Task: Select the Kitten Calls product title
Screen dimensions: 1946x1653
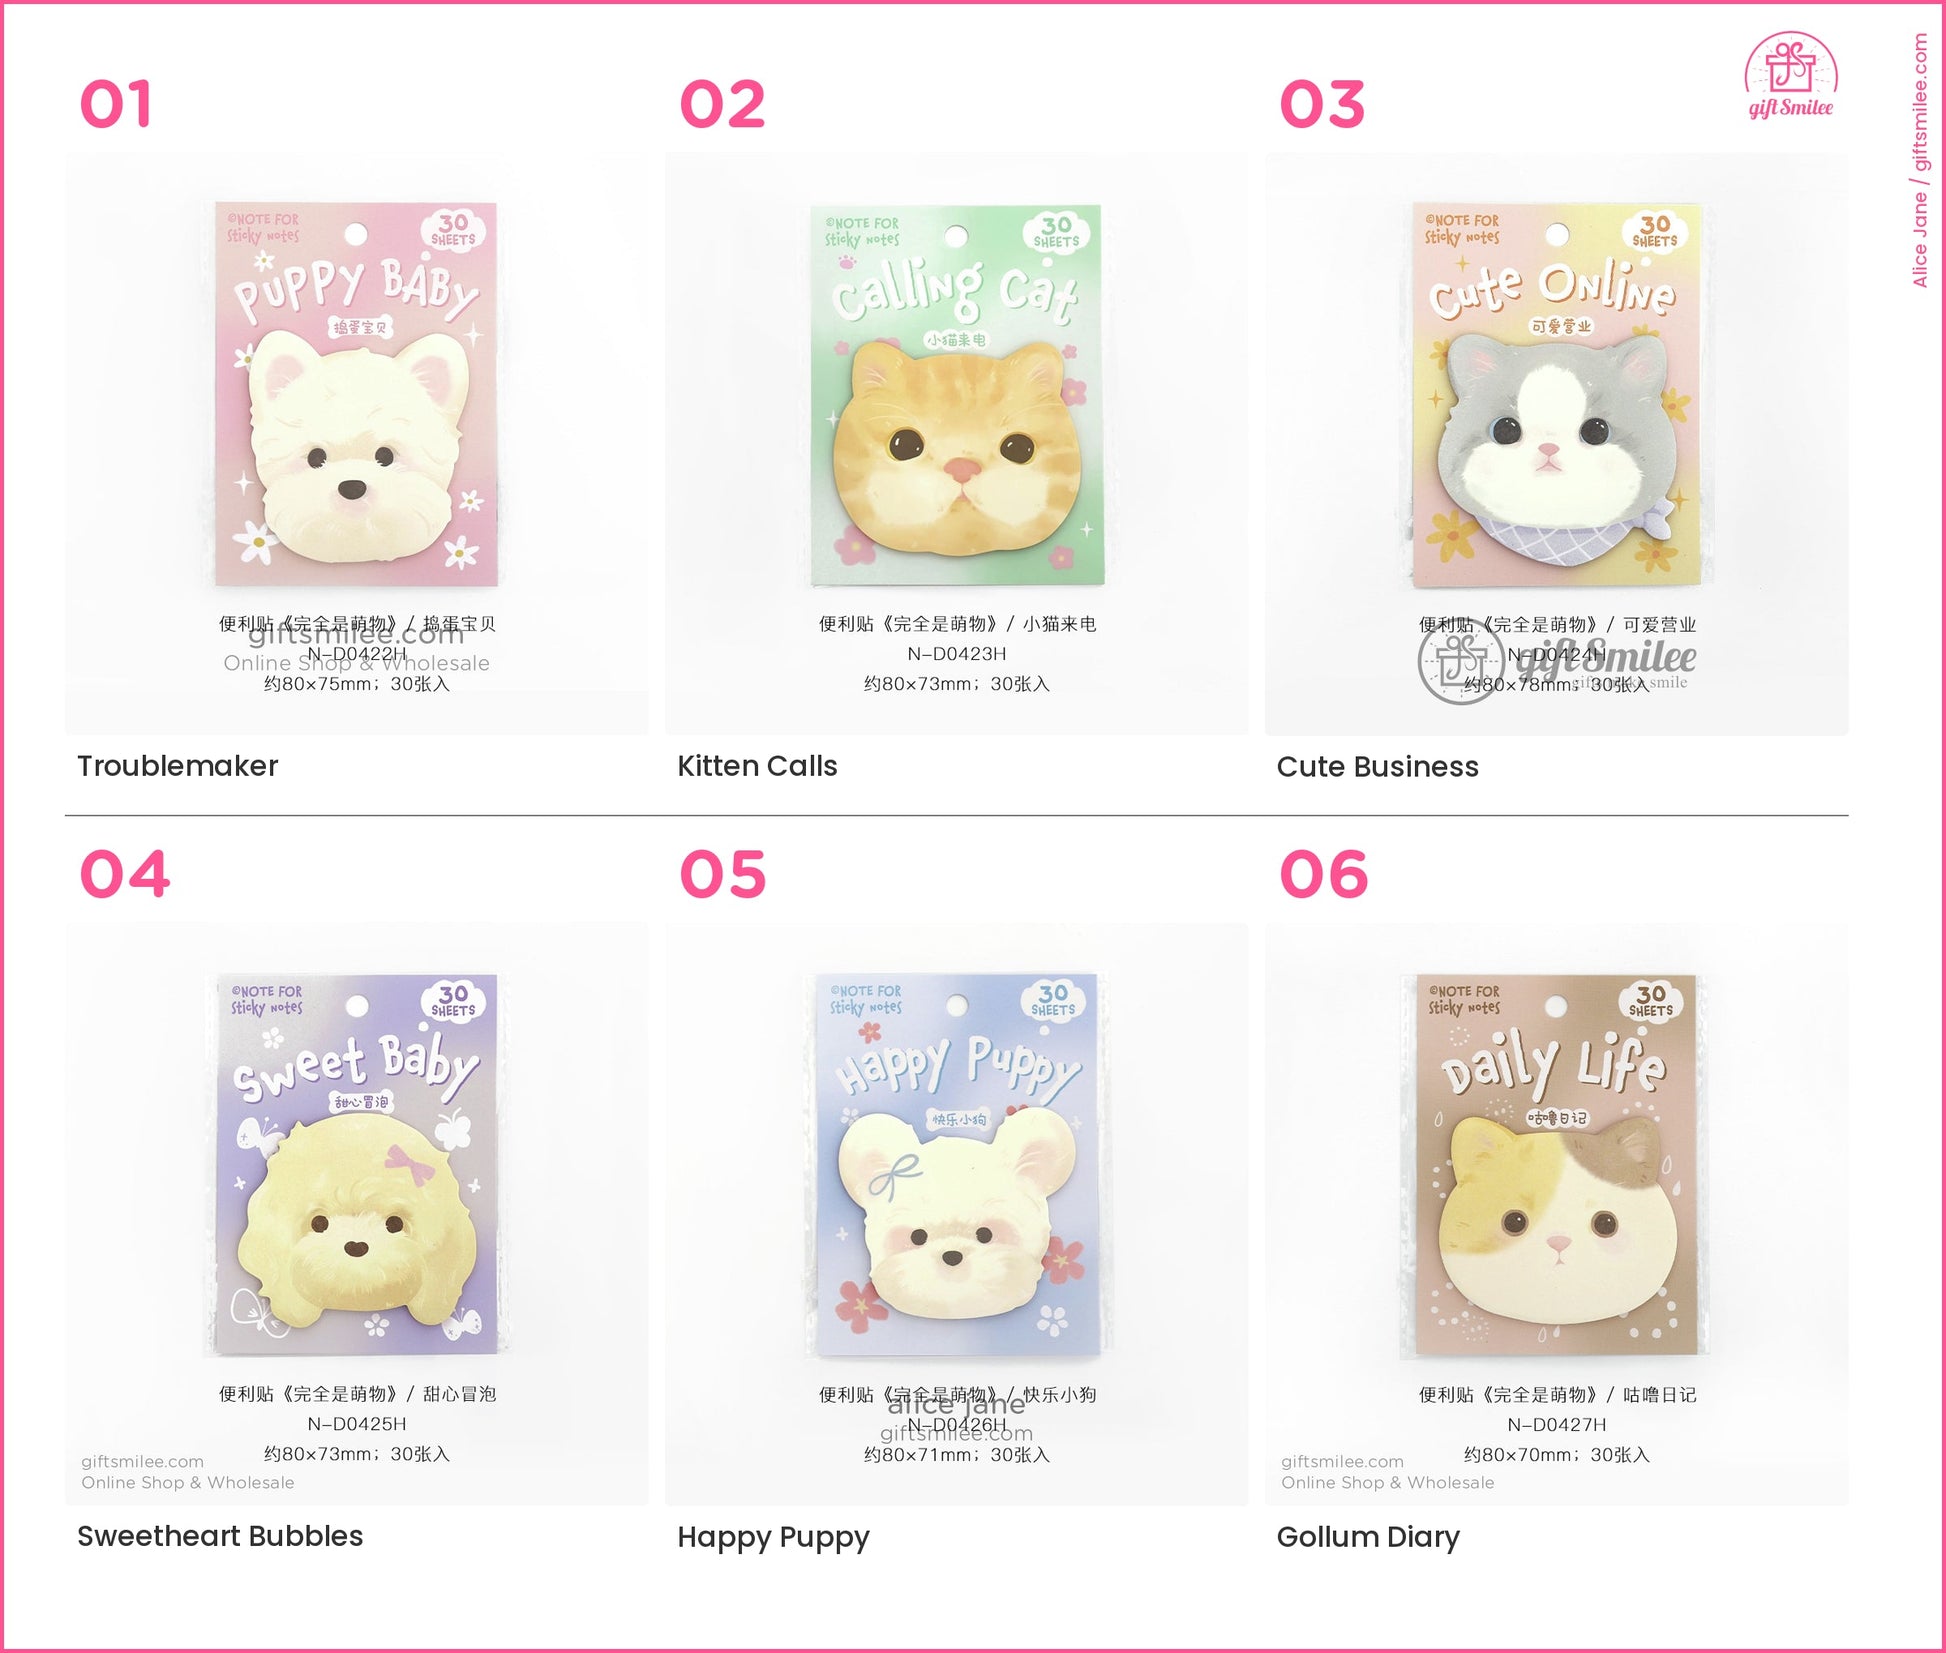Action: click(x=757, y=766)
